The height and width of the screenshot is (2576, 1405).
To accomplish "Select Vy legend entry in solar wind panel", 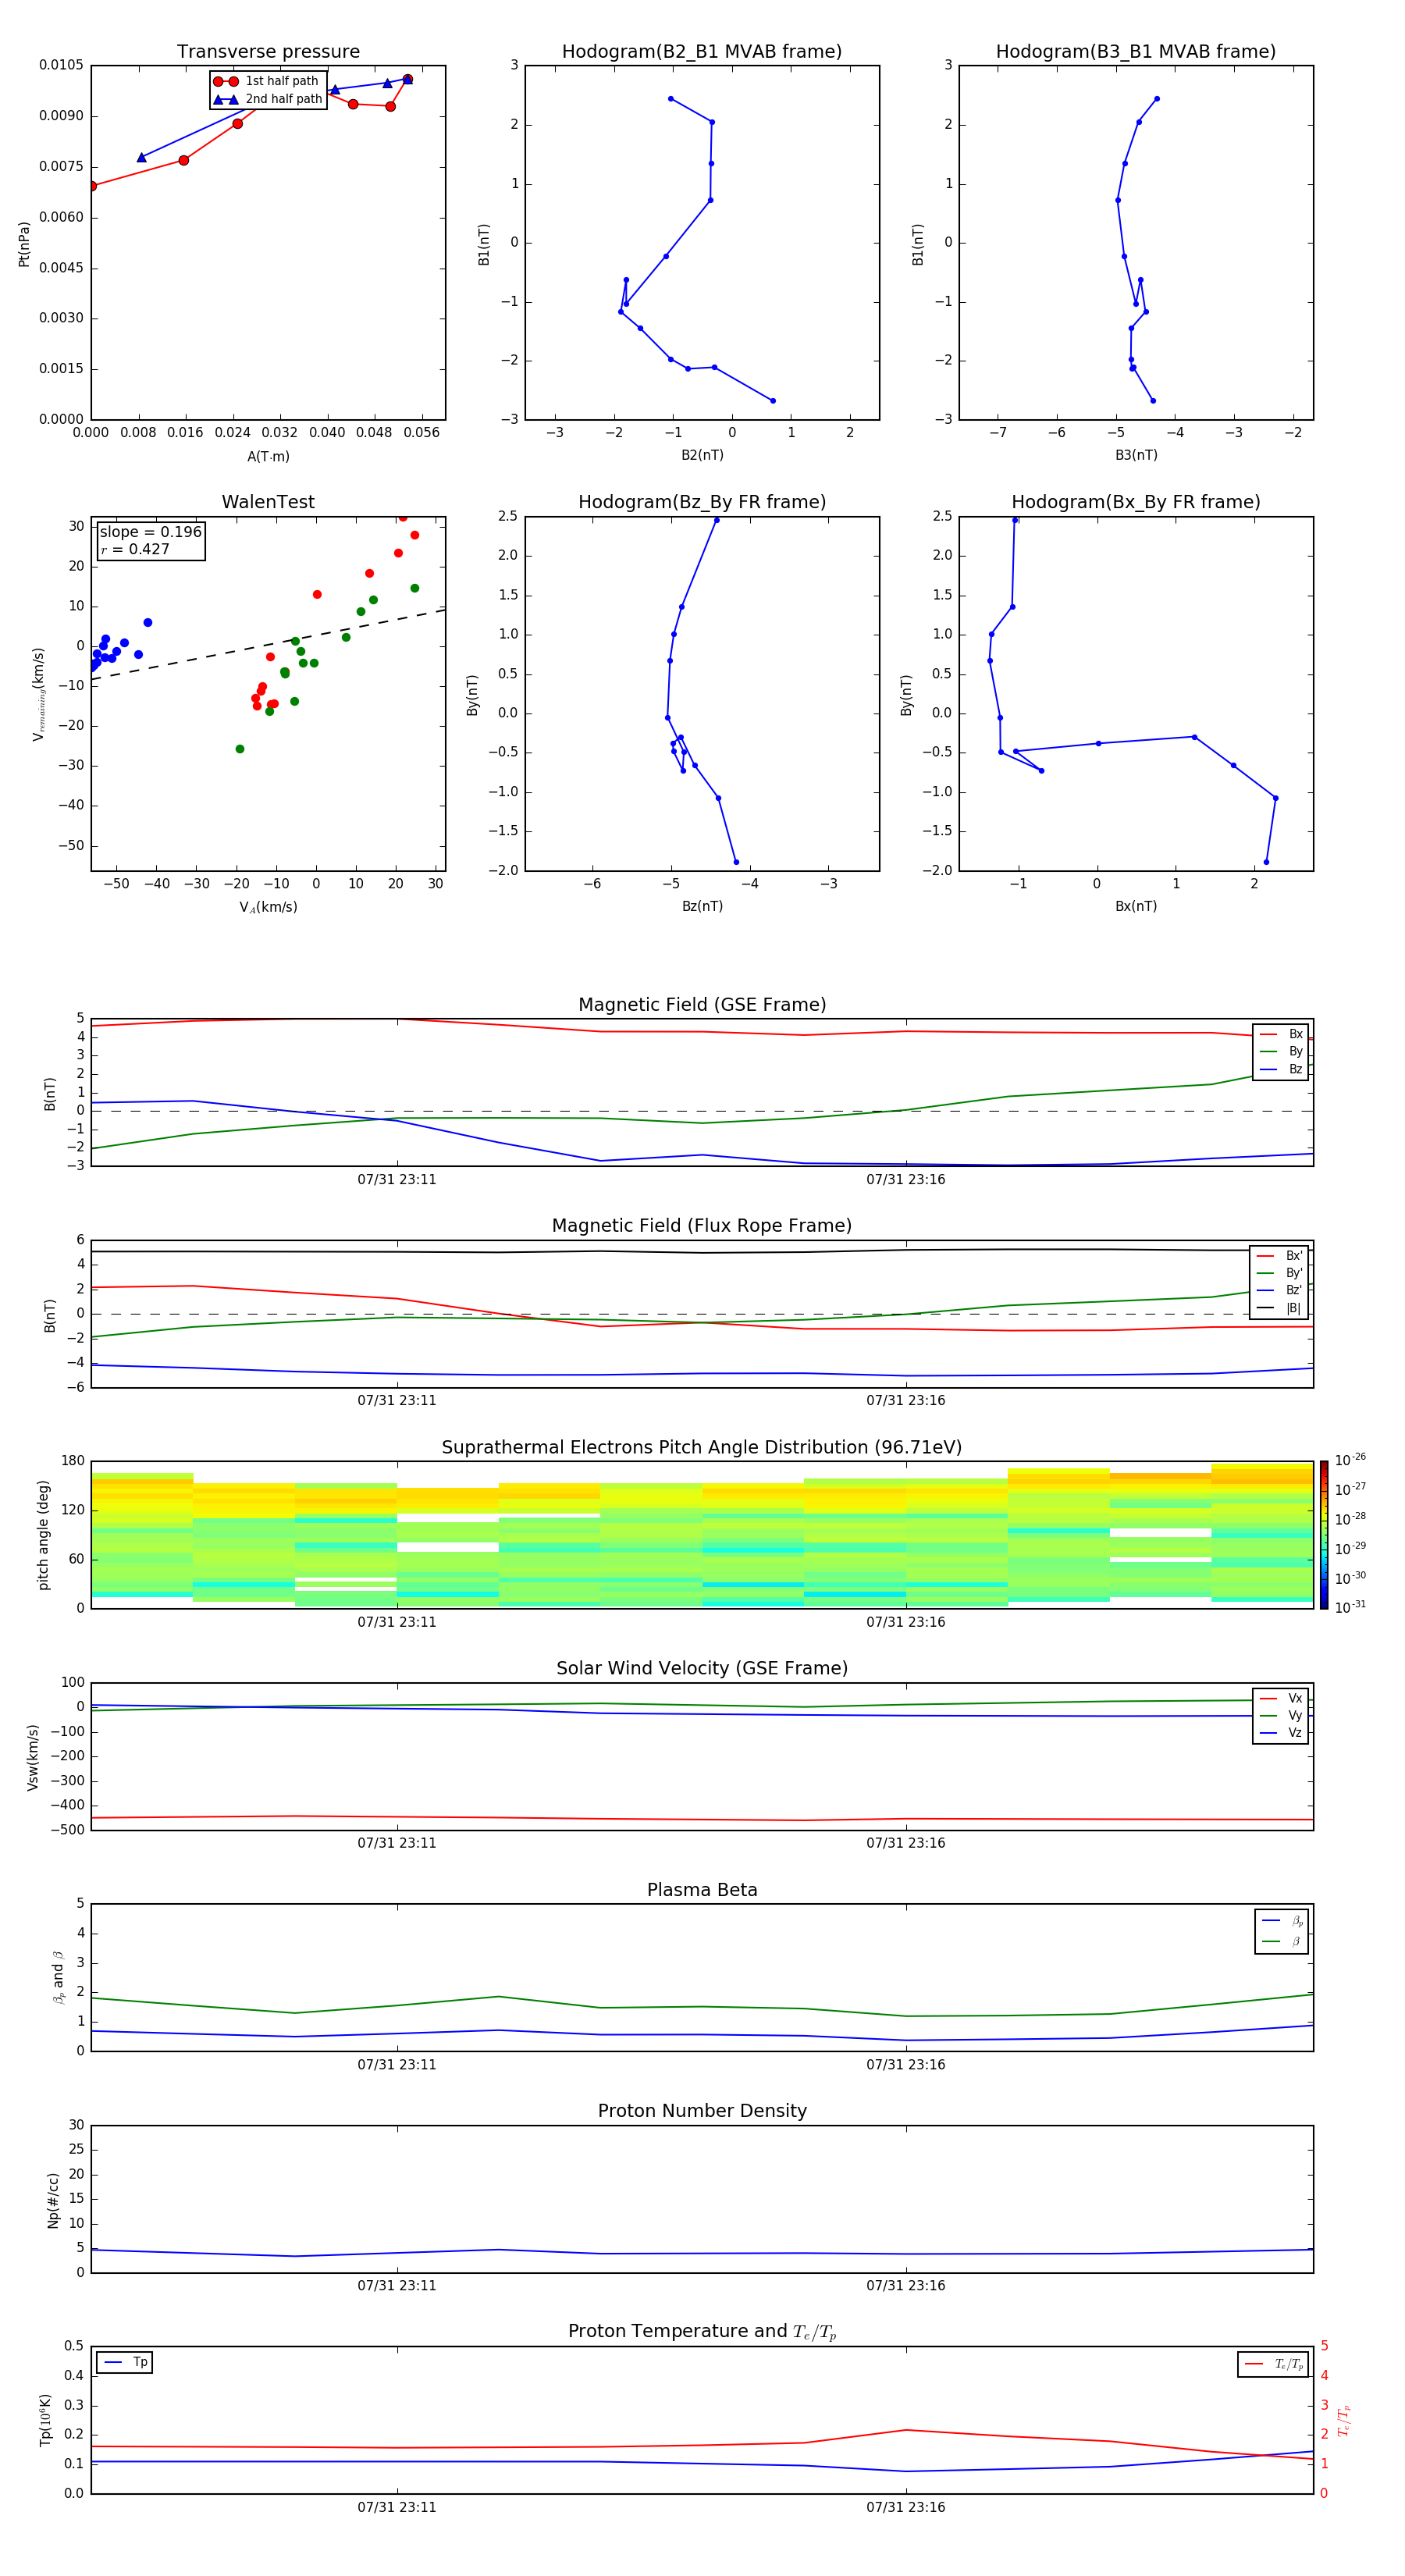I will coord(1281,1716).
